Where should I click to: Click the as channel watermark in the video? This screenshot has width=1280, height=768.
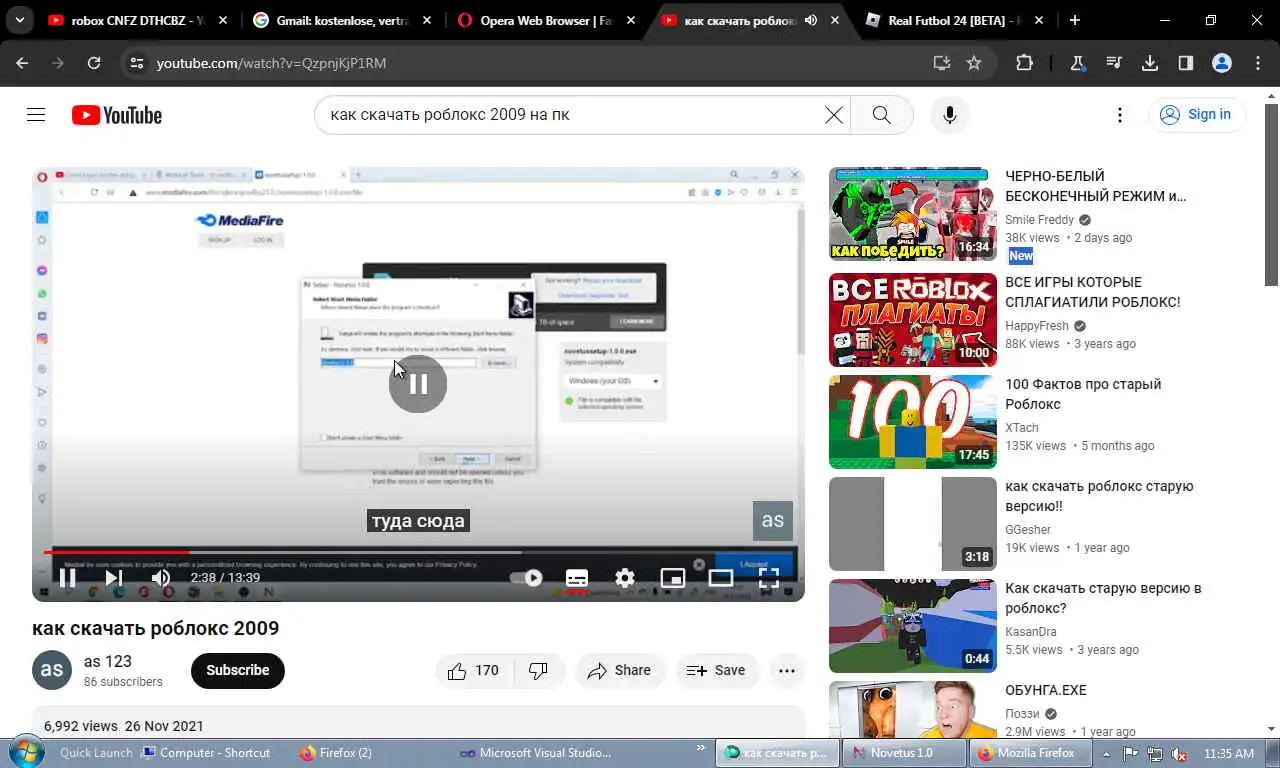(773, 520)
